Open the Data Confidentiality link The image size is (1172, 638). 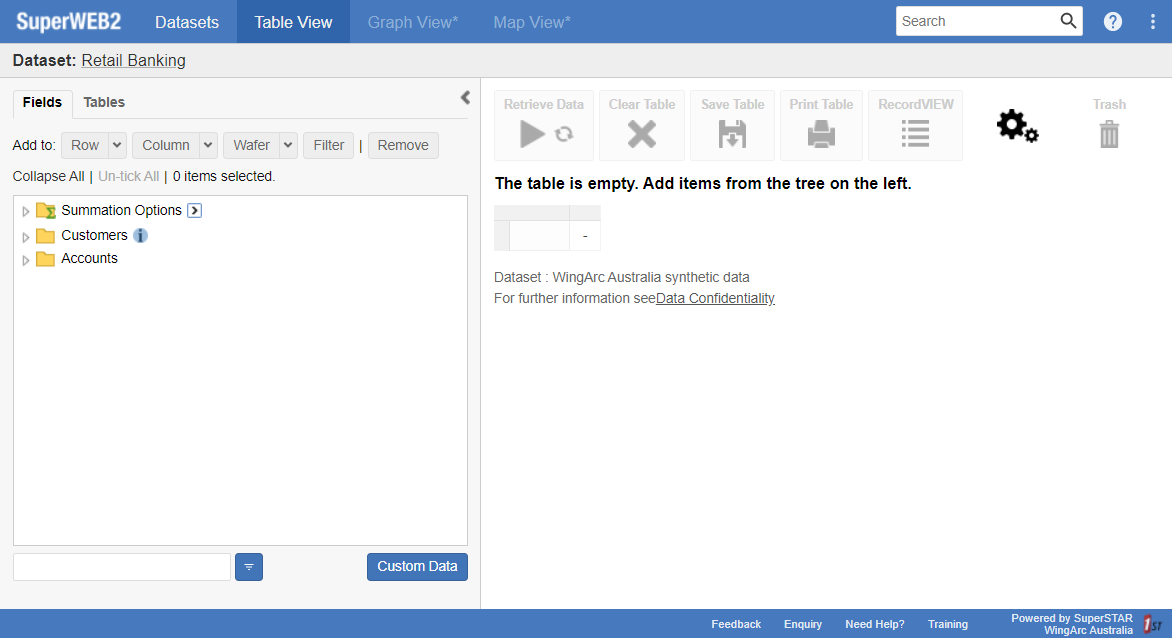(715, 298)
